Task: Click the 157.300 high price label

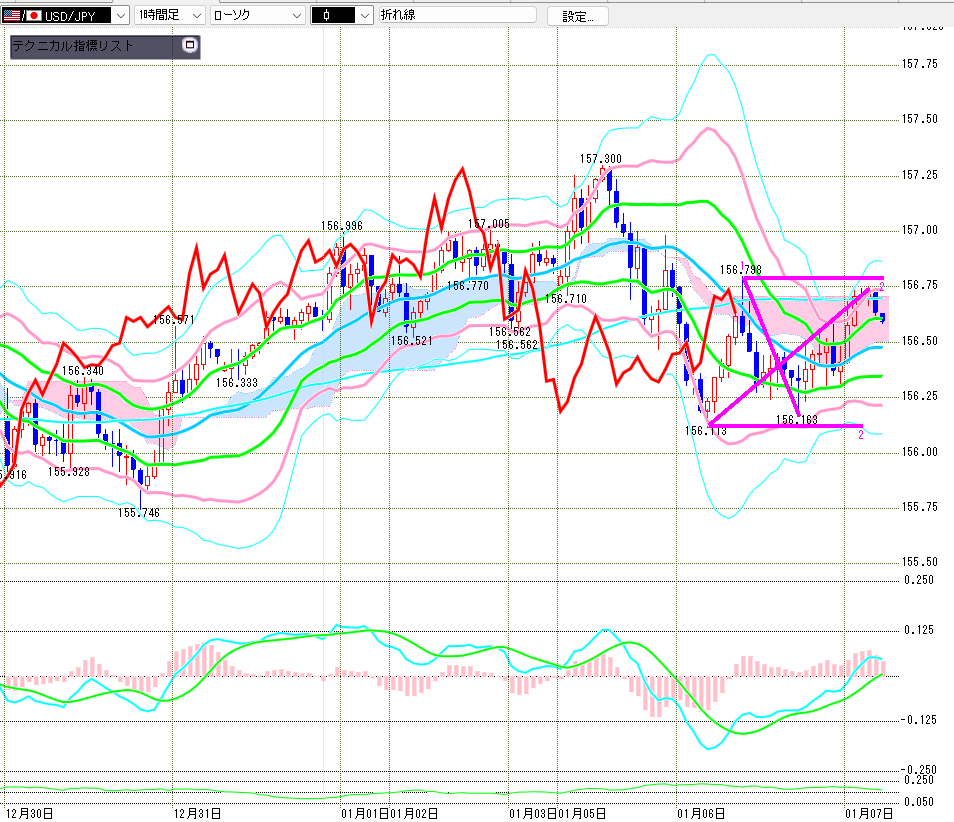Action: 600,159
